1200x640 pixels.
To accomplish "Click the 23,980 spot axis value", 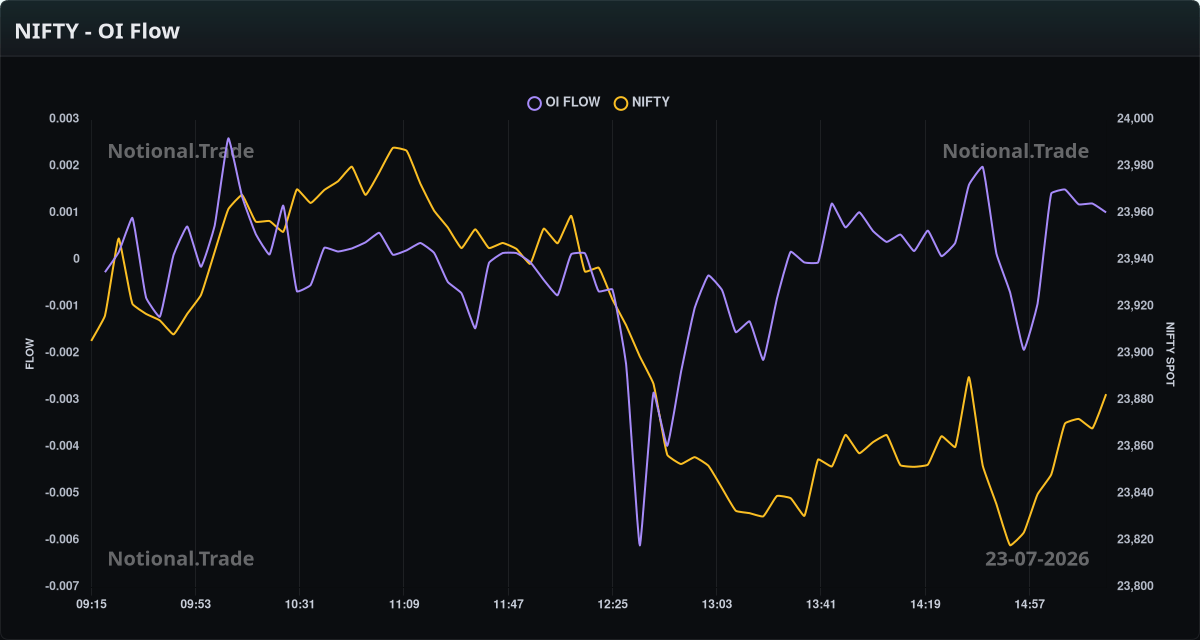I will coord(1135,165).
